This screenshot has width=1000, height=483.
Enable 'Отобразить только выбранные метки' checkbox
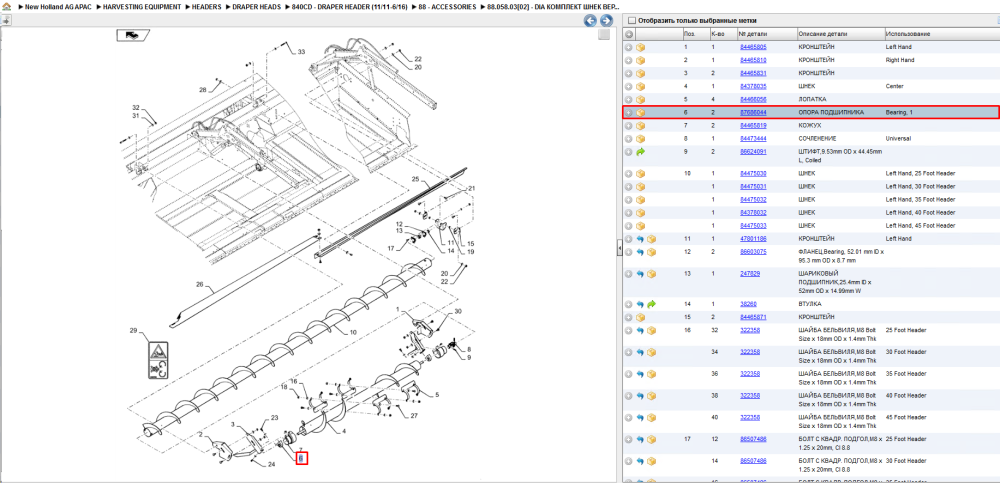point(631,20)
